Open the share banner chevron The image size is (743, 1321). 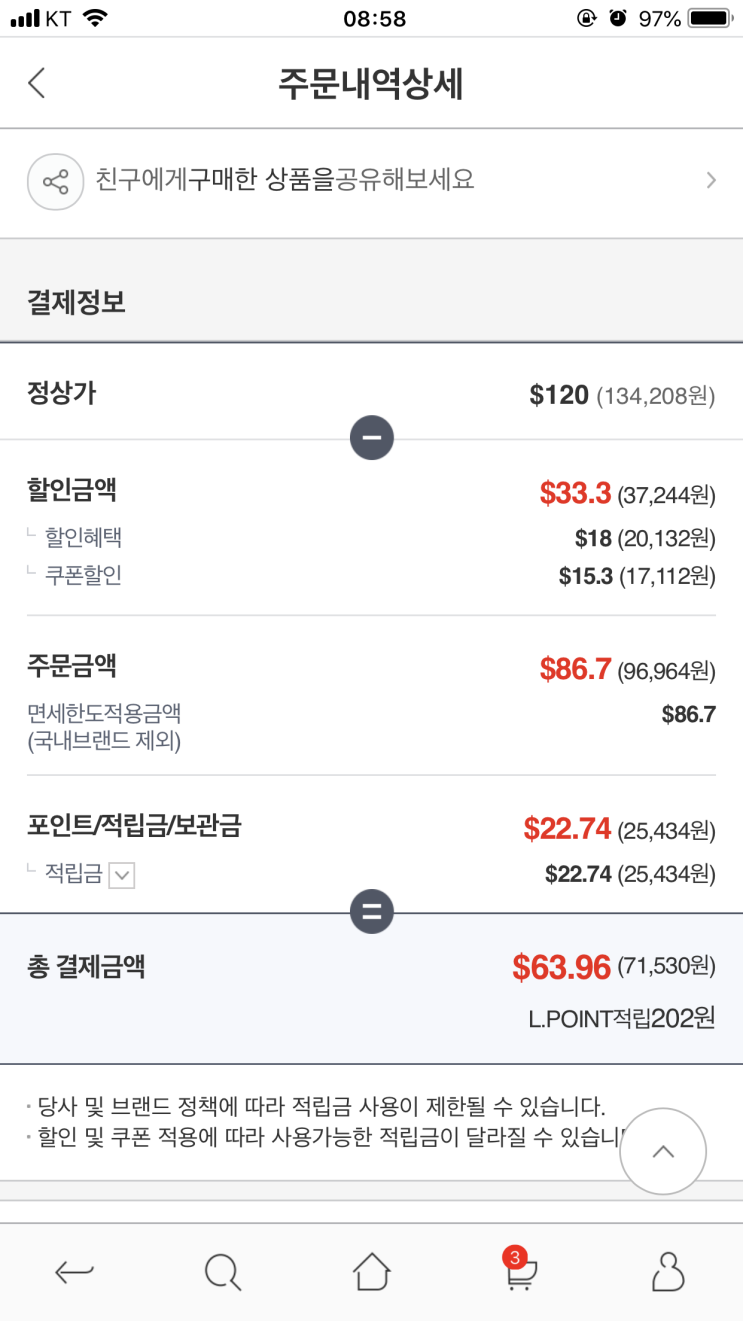(x=711, y=181)
